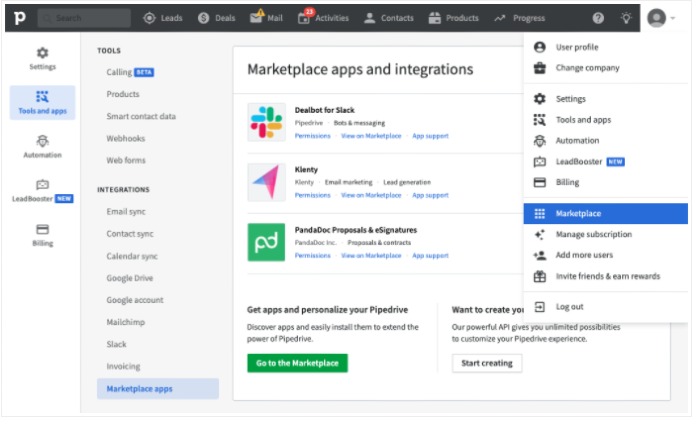Focus the Search field in top bar

tap(84, 18)
